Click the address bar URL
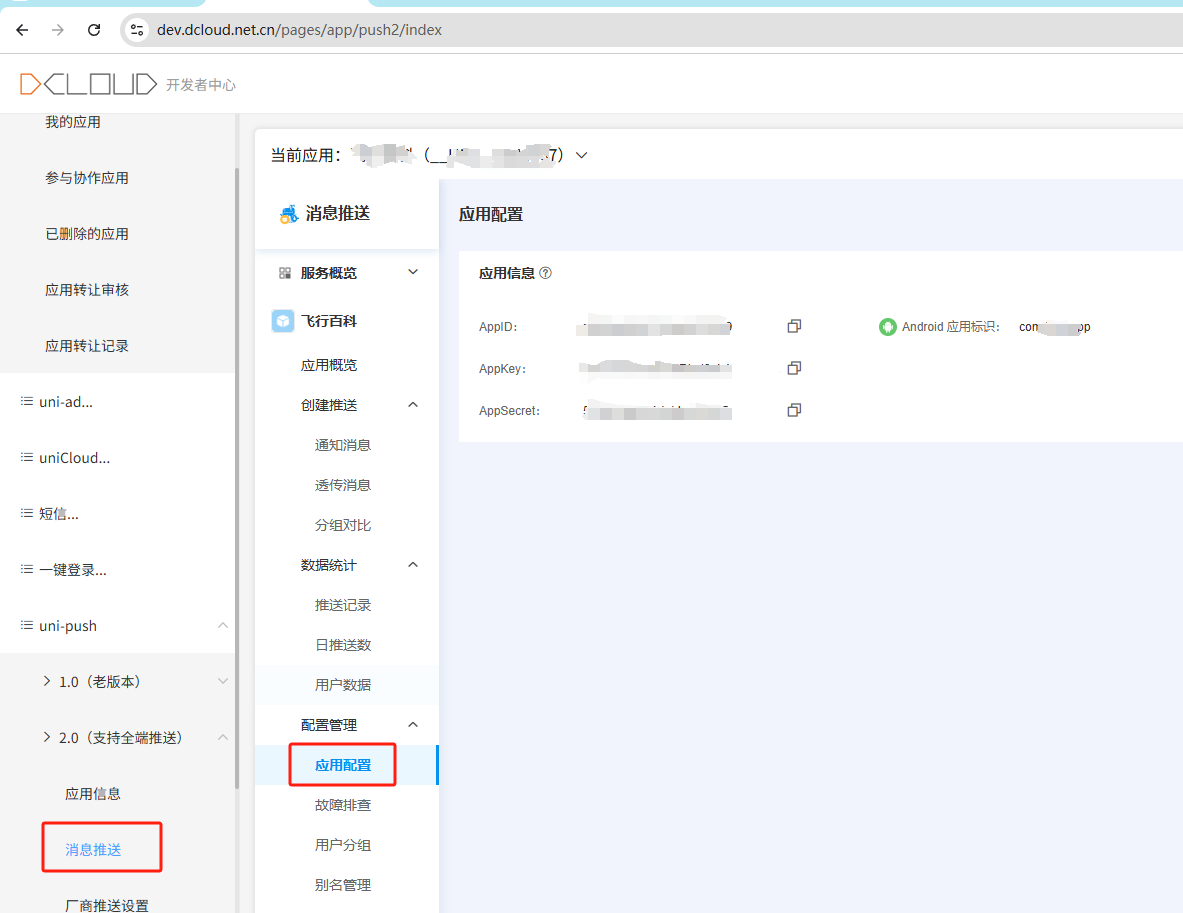The height and width of the screenshot is (913, 1183). click(300, 30)
